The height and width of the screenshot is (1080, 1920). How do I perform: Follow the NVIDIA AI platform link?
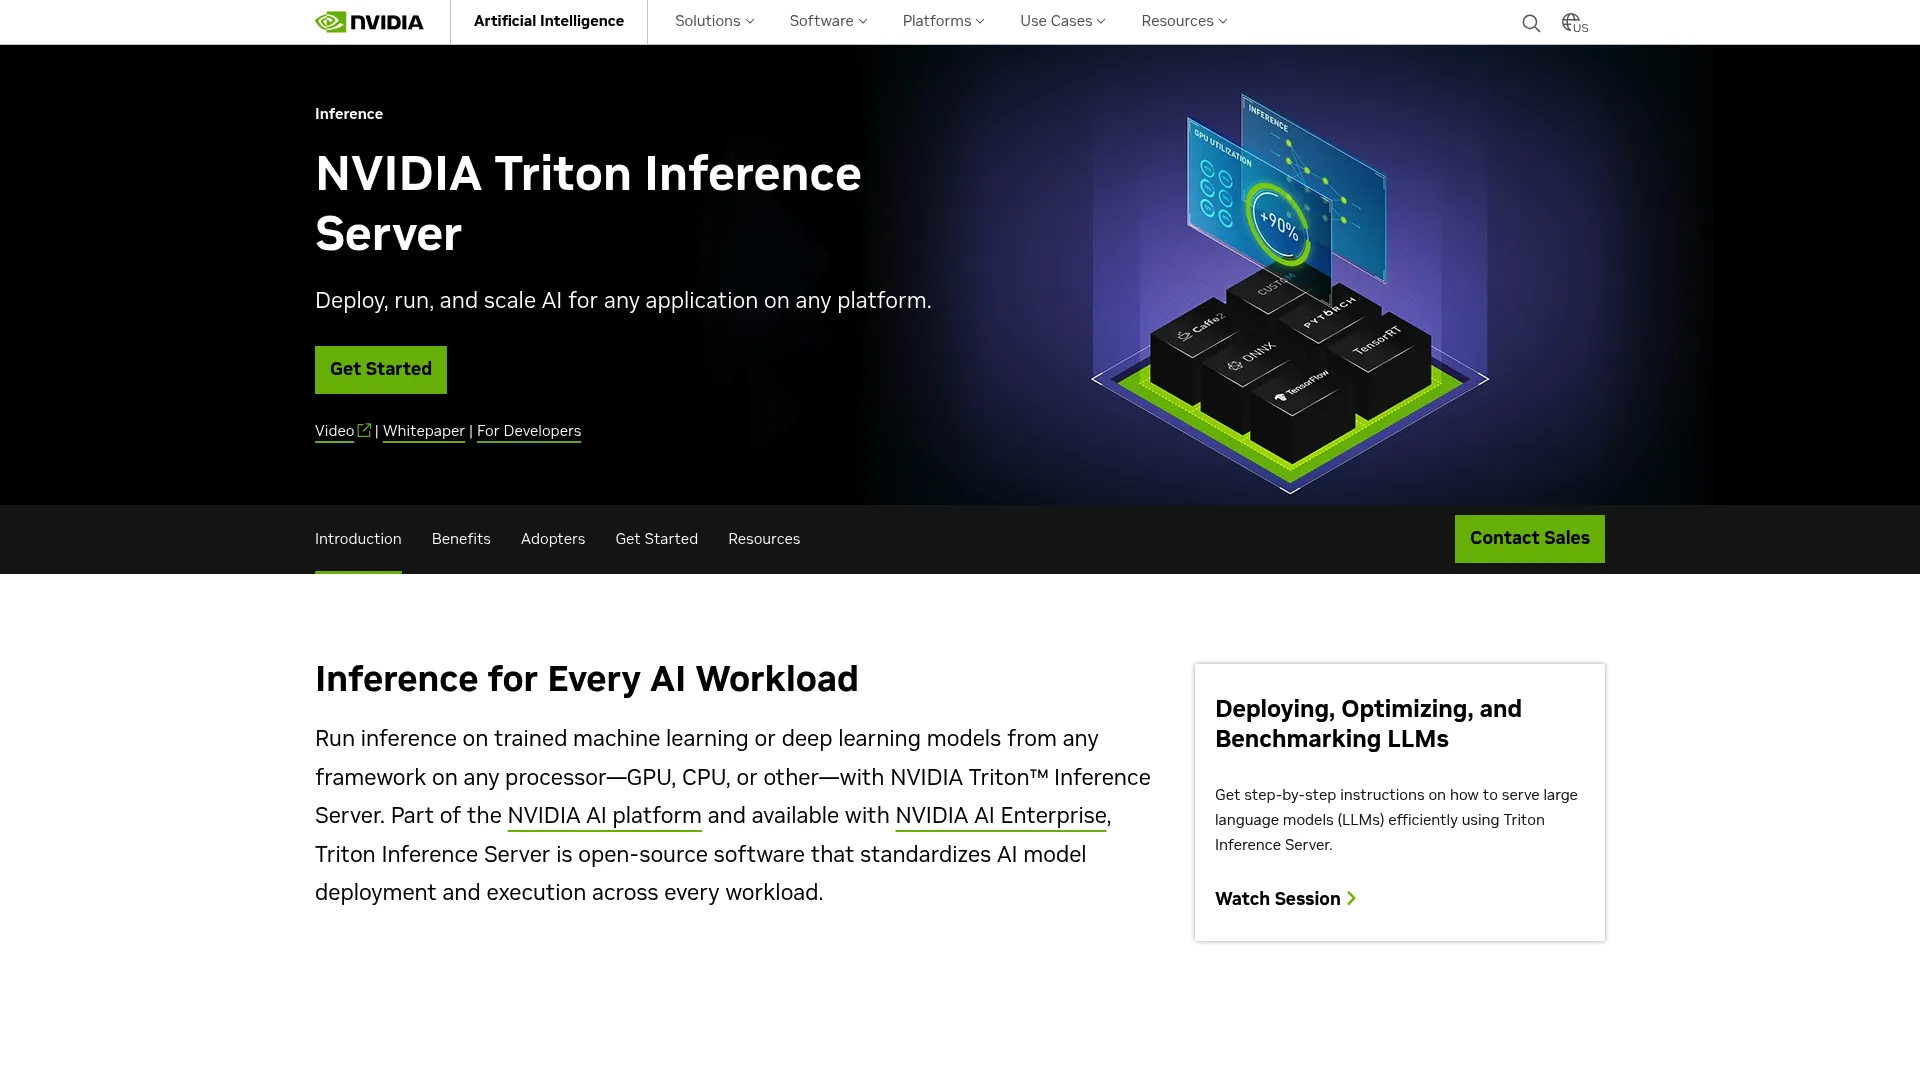click(x=605, y=816)
